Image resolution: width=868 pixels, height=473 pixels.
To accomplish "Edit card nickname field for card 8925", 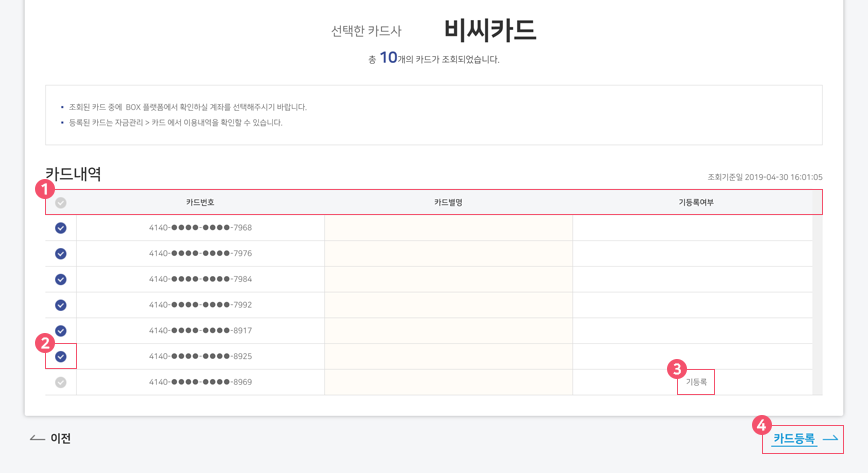I will [x=448, y=357].
